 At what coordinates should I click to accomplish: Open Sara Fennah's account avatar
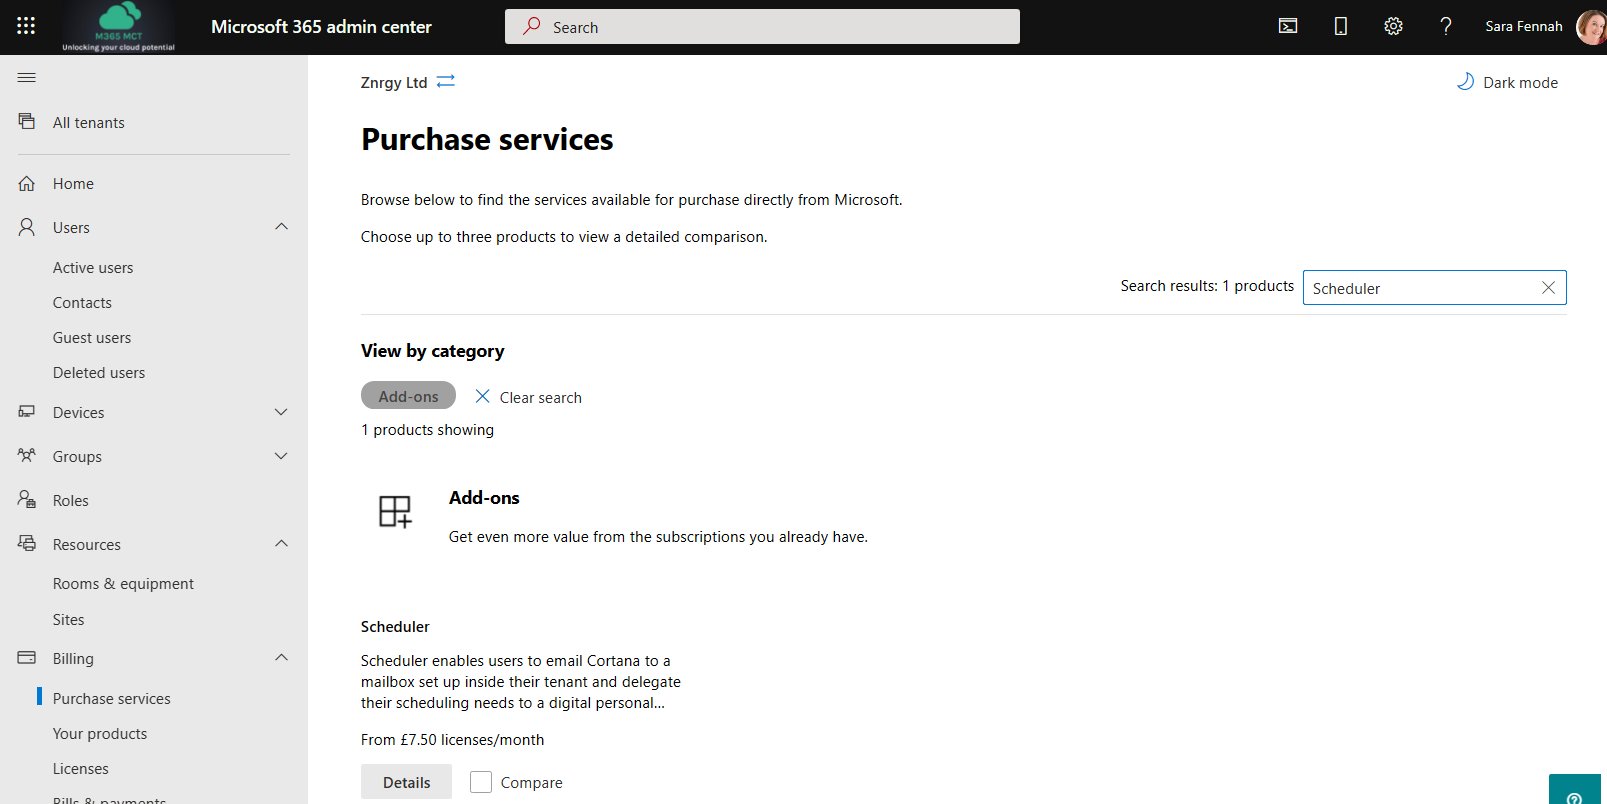click(x=1589, y=27)
